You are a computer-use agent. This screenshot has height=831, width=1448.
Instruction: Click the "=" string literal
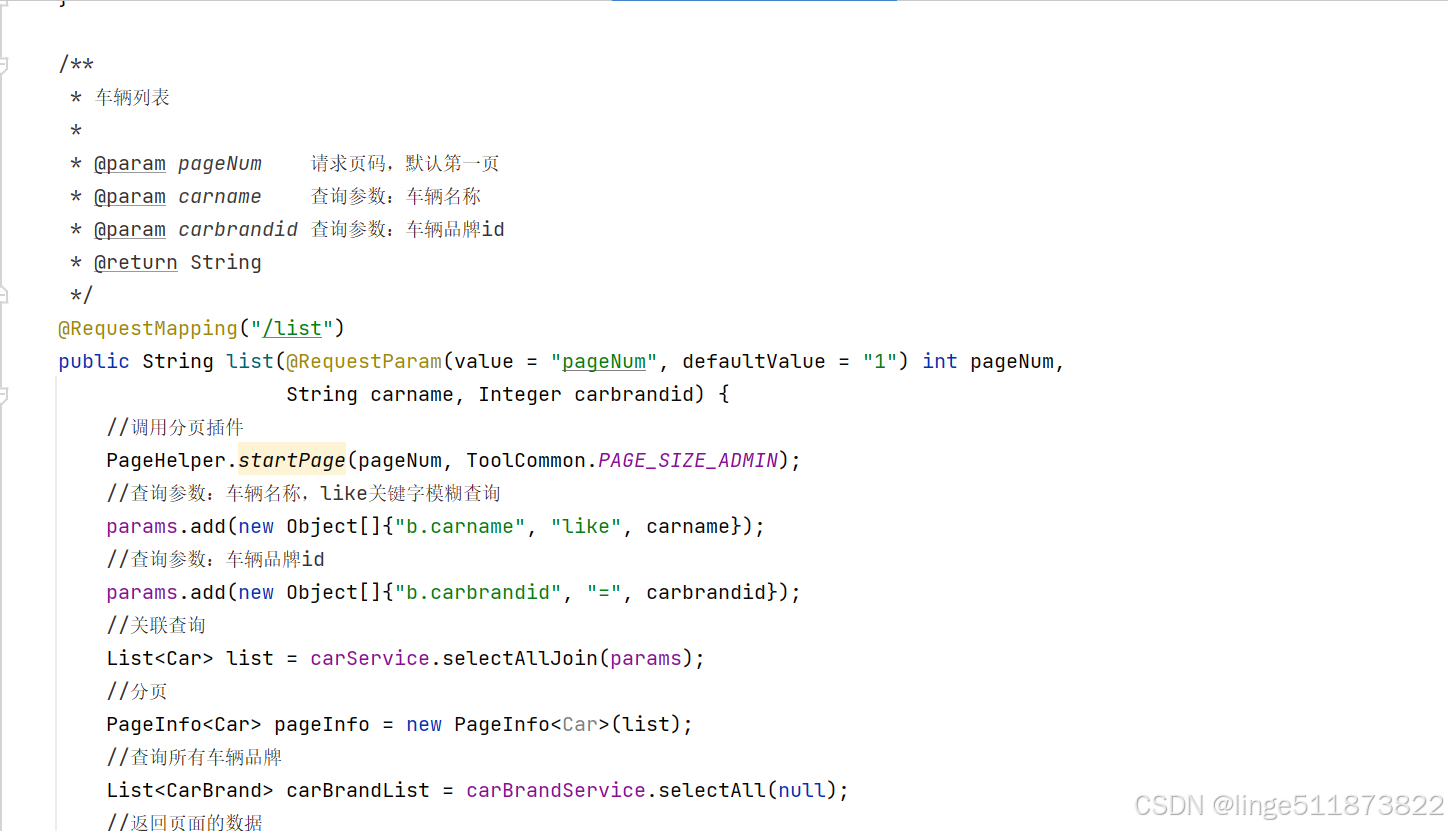(604, 592)
